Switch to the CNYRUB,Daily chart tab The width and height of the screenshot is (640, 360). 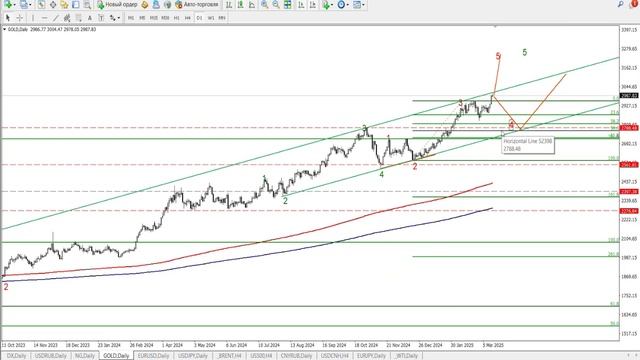coord(296,356)
